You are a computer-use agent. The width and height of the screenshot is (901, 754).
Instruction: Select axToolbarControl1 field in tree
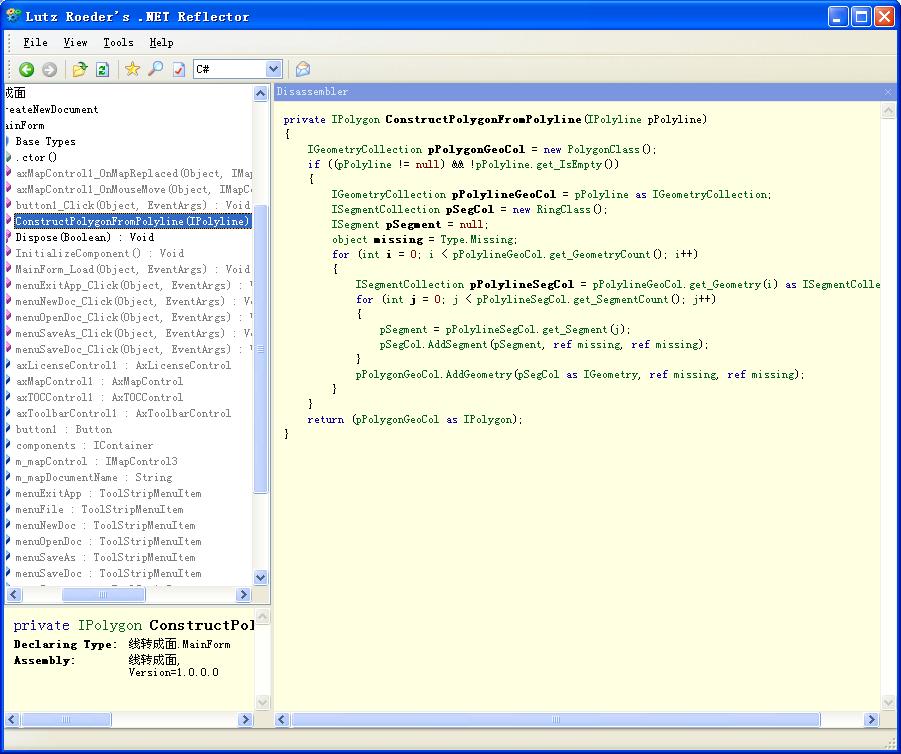point(123,414)
